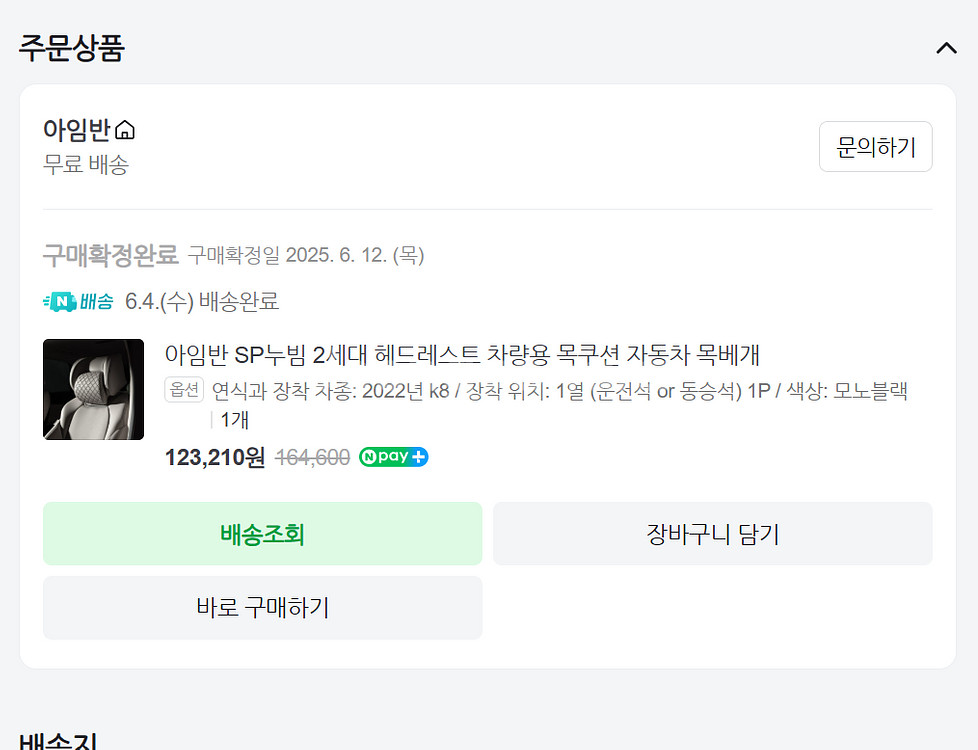The width and height of the screenshot is (978, 750).
Task: Add item via the 장바구니 담기 button
Action: [713, 533]
